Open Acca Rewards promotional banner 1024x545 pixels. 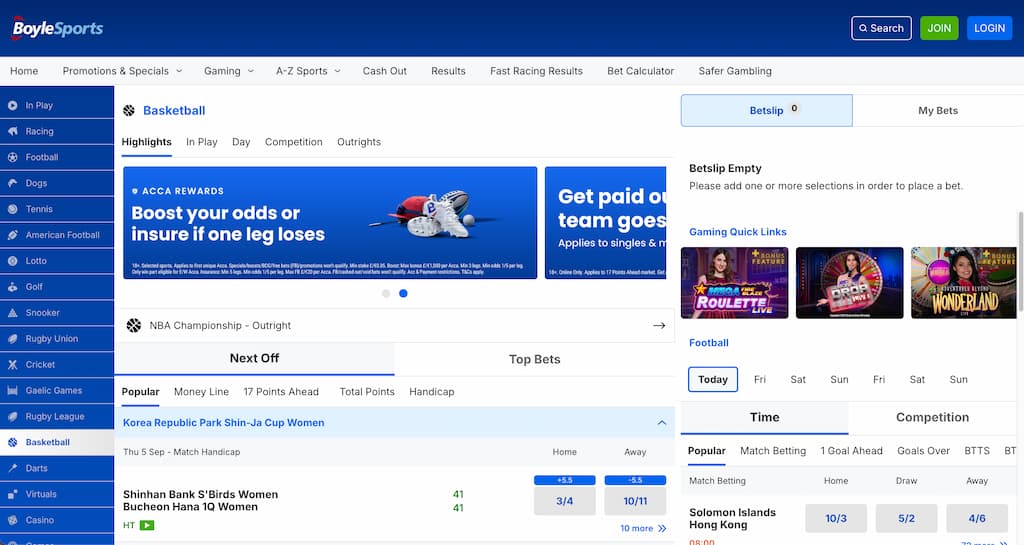330,223
